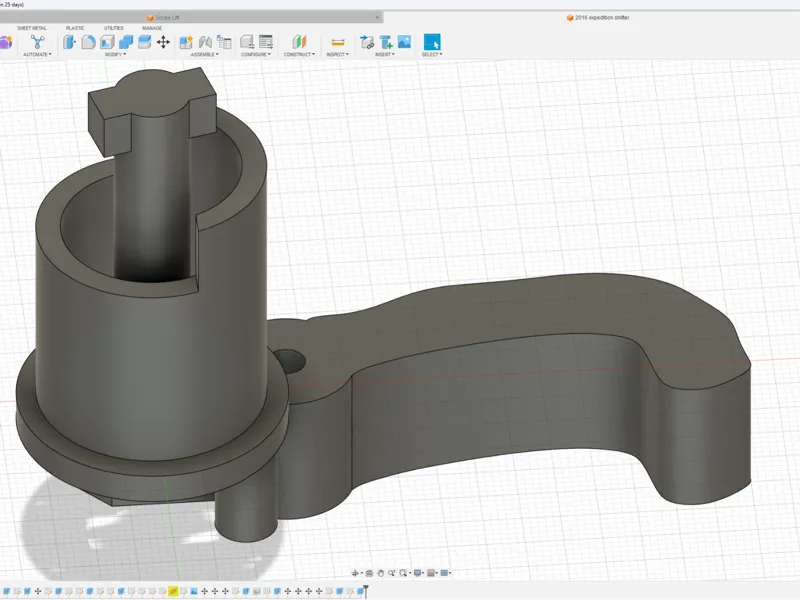
Task: Click the Insert McMaster-Carr component icon
Action: click(386, 42)
